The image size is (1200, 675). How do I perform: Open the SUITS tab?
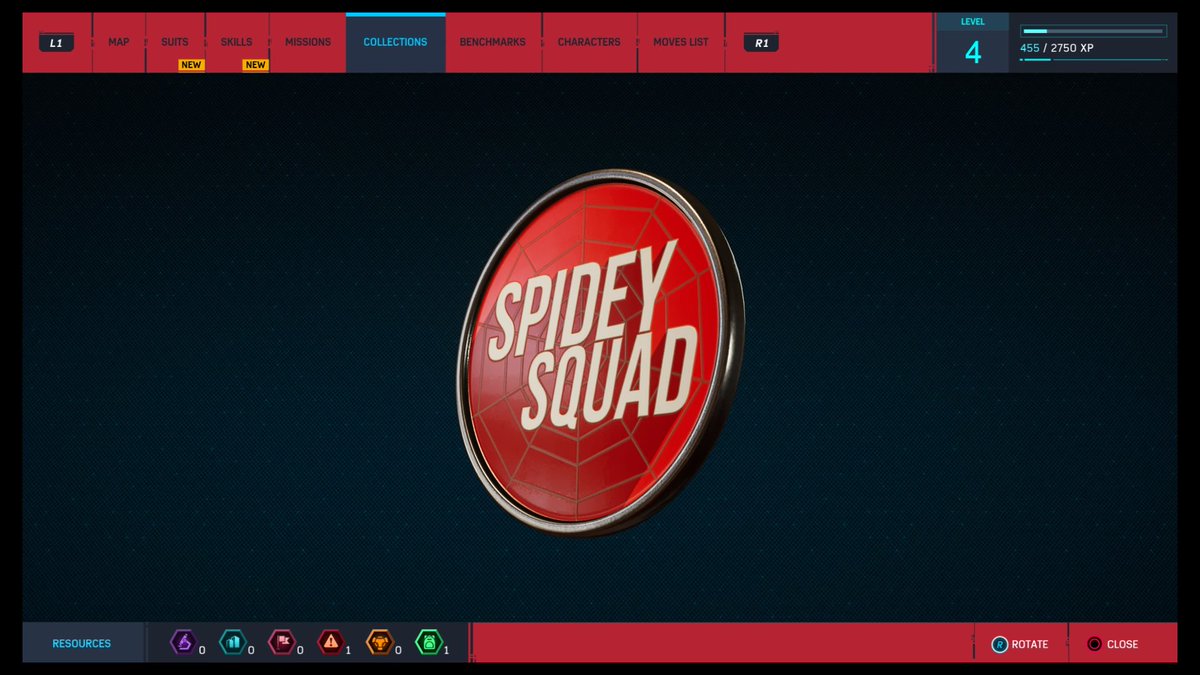(x=175, y=42)
